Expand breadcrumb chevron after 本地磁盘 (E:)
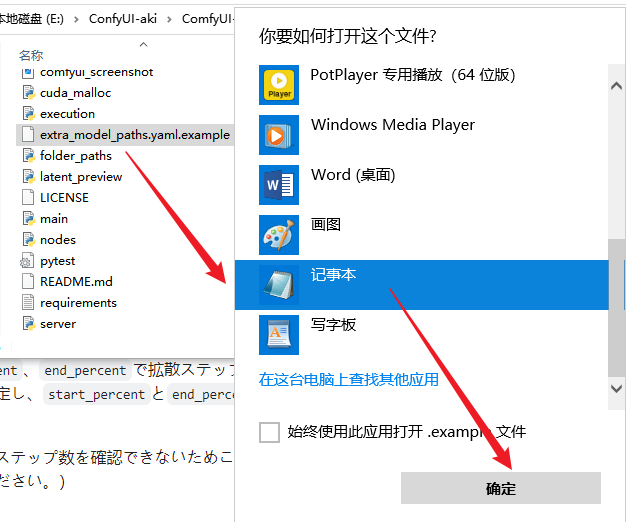Viewport: 626px width, 522px height. [x=76, y=19]
